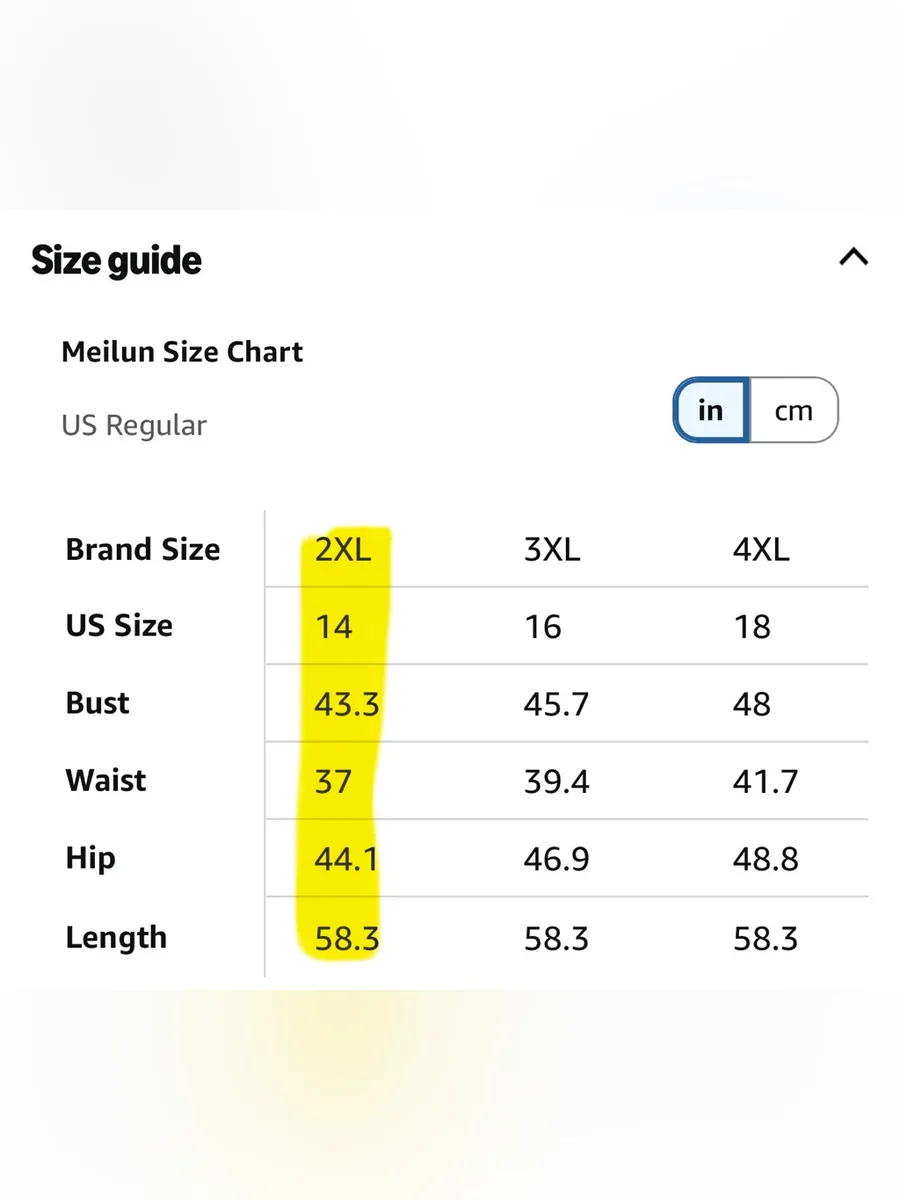900x1200 pixels.
Task: Click the Size guide heading
Action: coord(117,260)
